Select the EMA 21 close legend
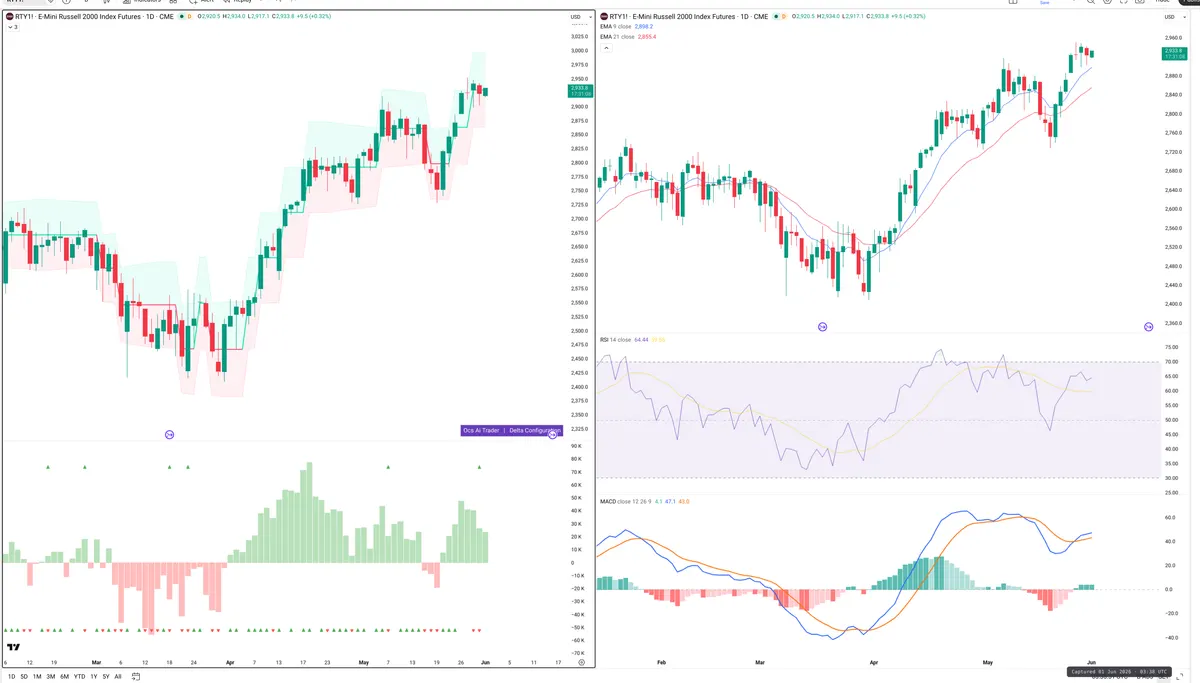This screenshot has width=1200, height=683. click(616, 37)
